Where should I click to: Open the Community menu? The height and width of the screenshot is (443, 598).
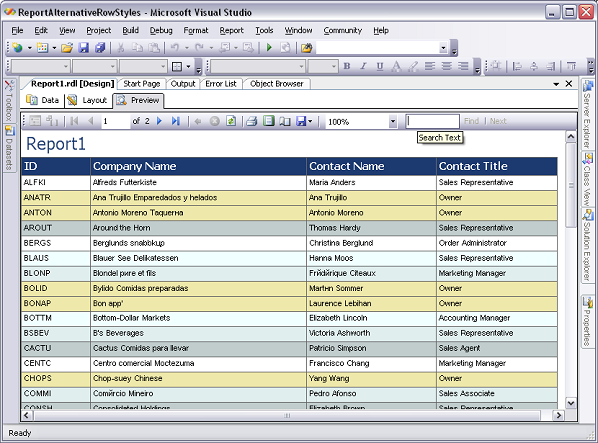click(x=342, y=30)
